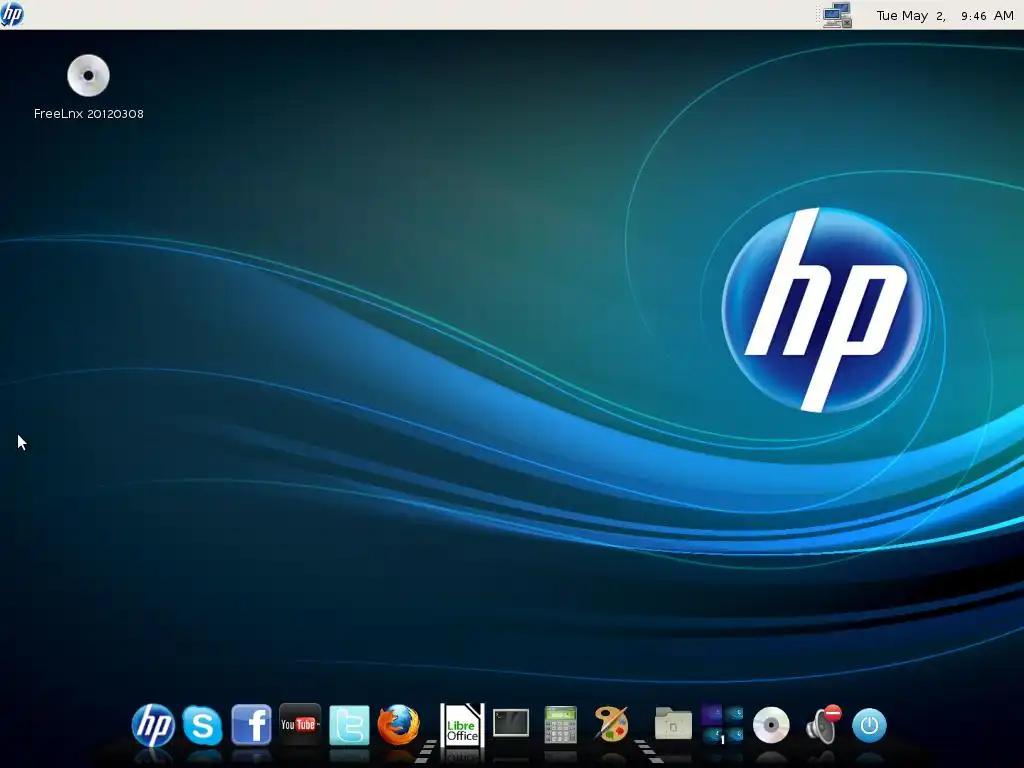Open the HP icon in the dock
Image resolution: width=1024 pixels, height=768 pixels.
[x=153, y=725]
